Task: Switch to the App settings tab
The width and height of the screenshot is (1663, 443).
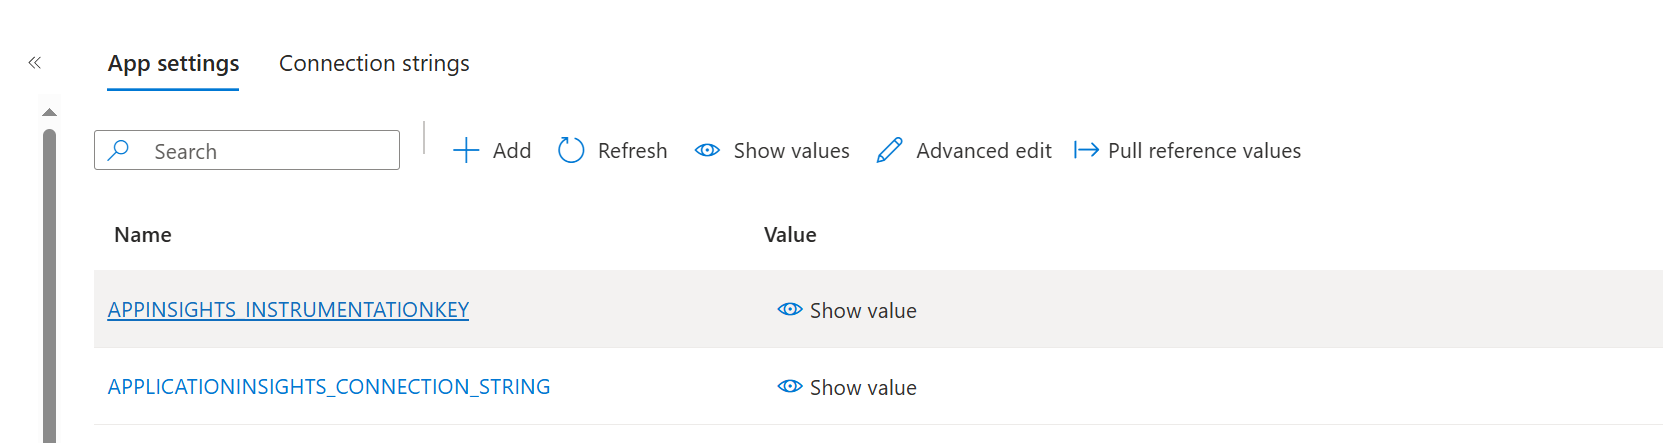Action: 173,64
